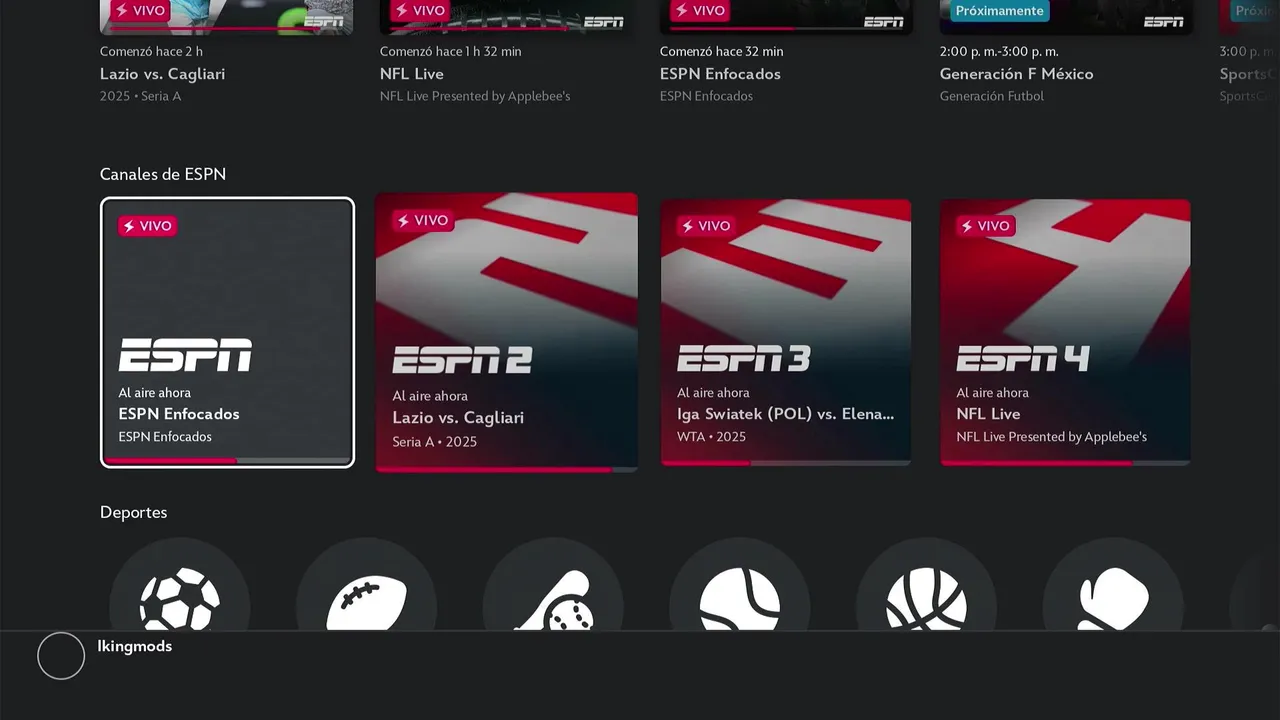Click the VIVO badge on ESPN 3 card

tap(706, 226)
